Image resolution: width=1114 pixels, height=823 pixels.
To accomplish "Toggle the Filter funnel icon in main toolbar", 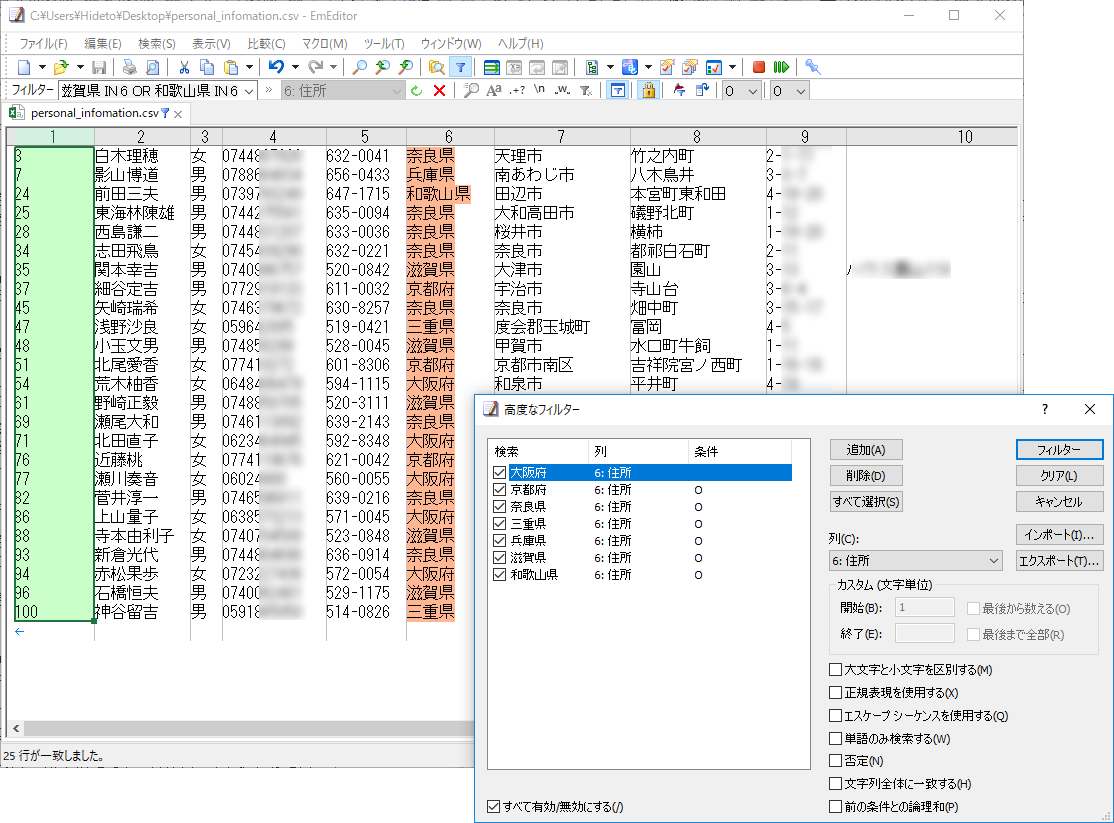I will (460, 67).
